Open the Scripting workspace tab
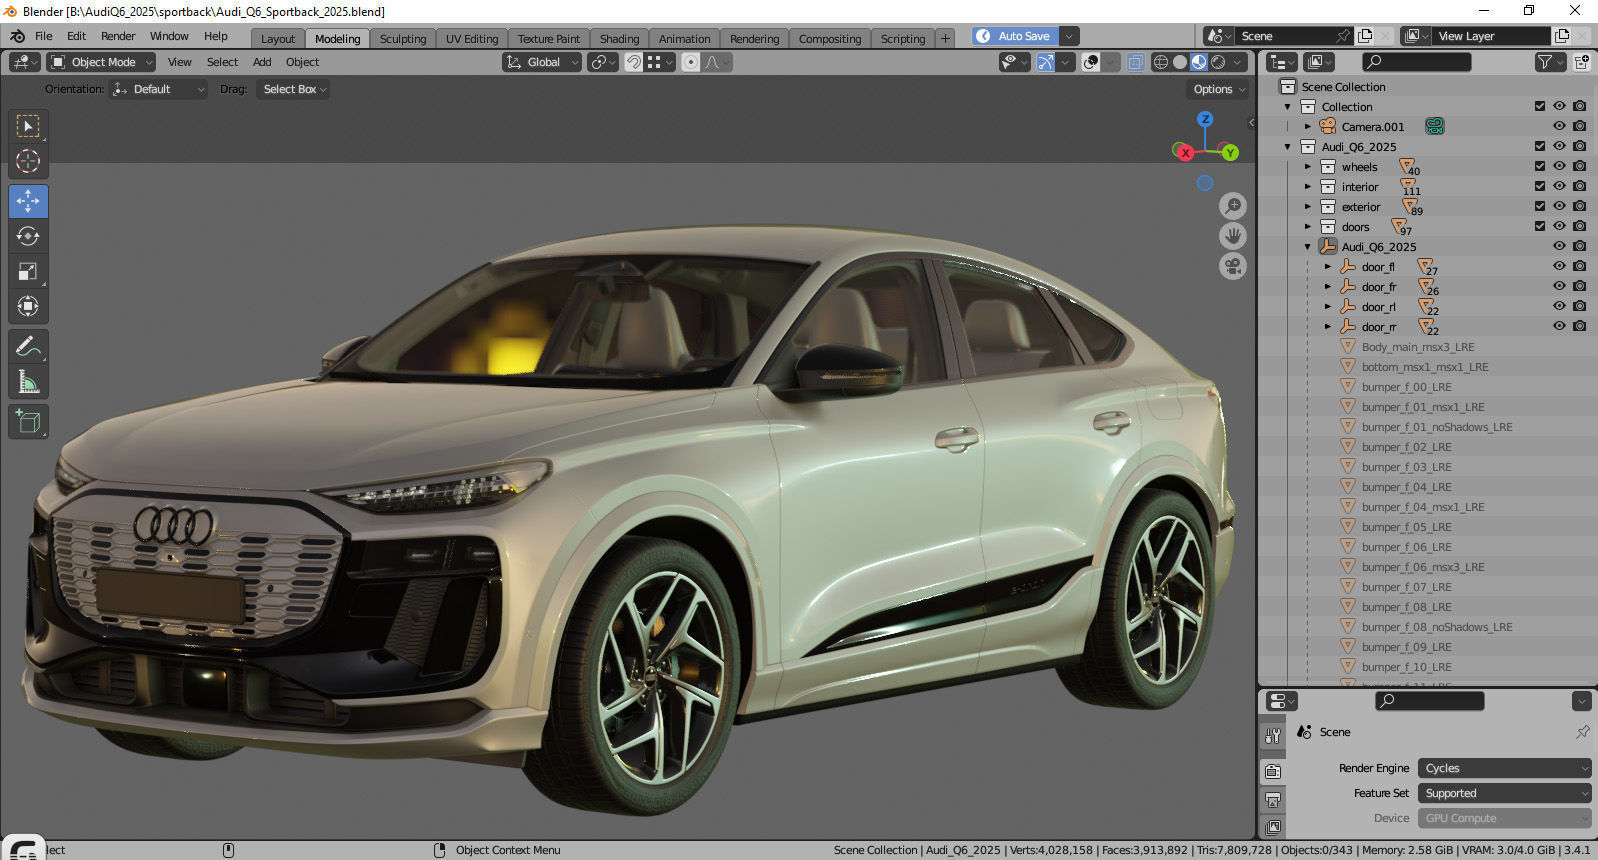This screenshot has width=1598, height=860. (903, 39)
